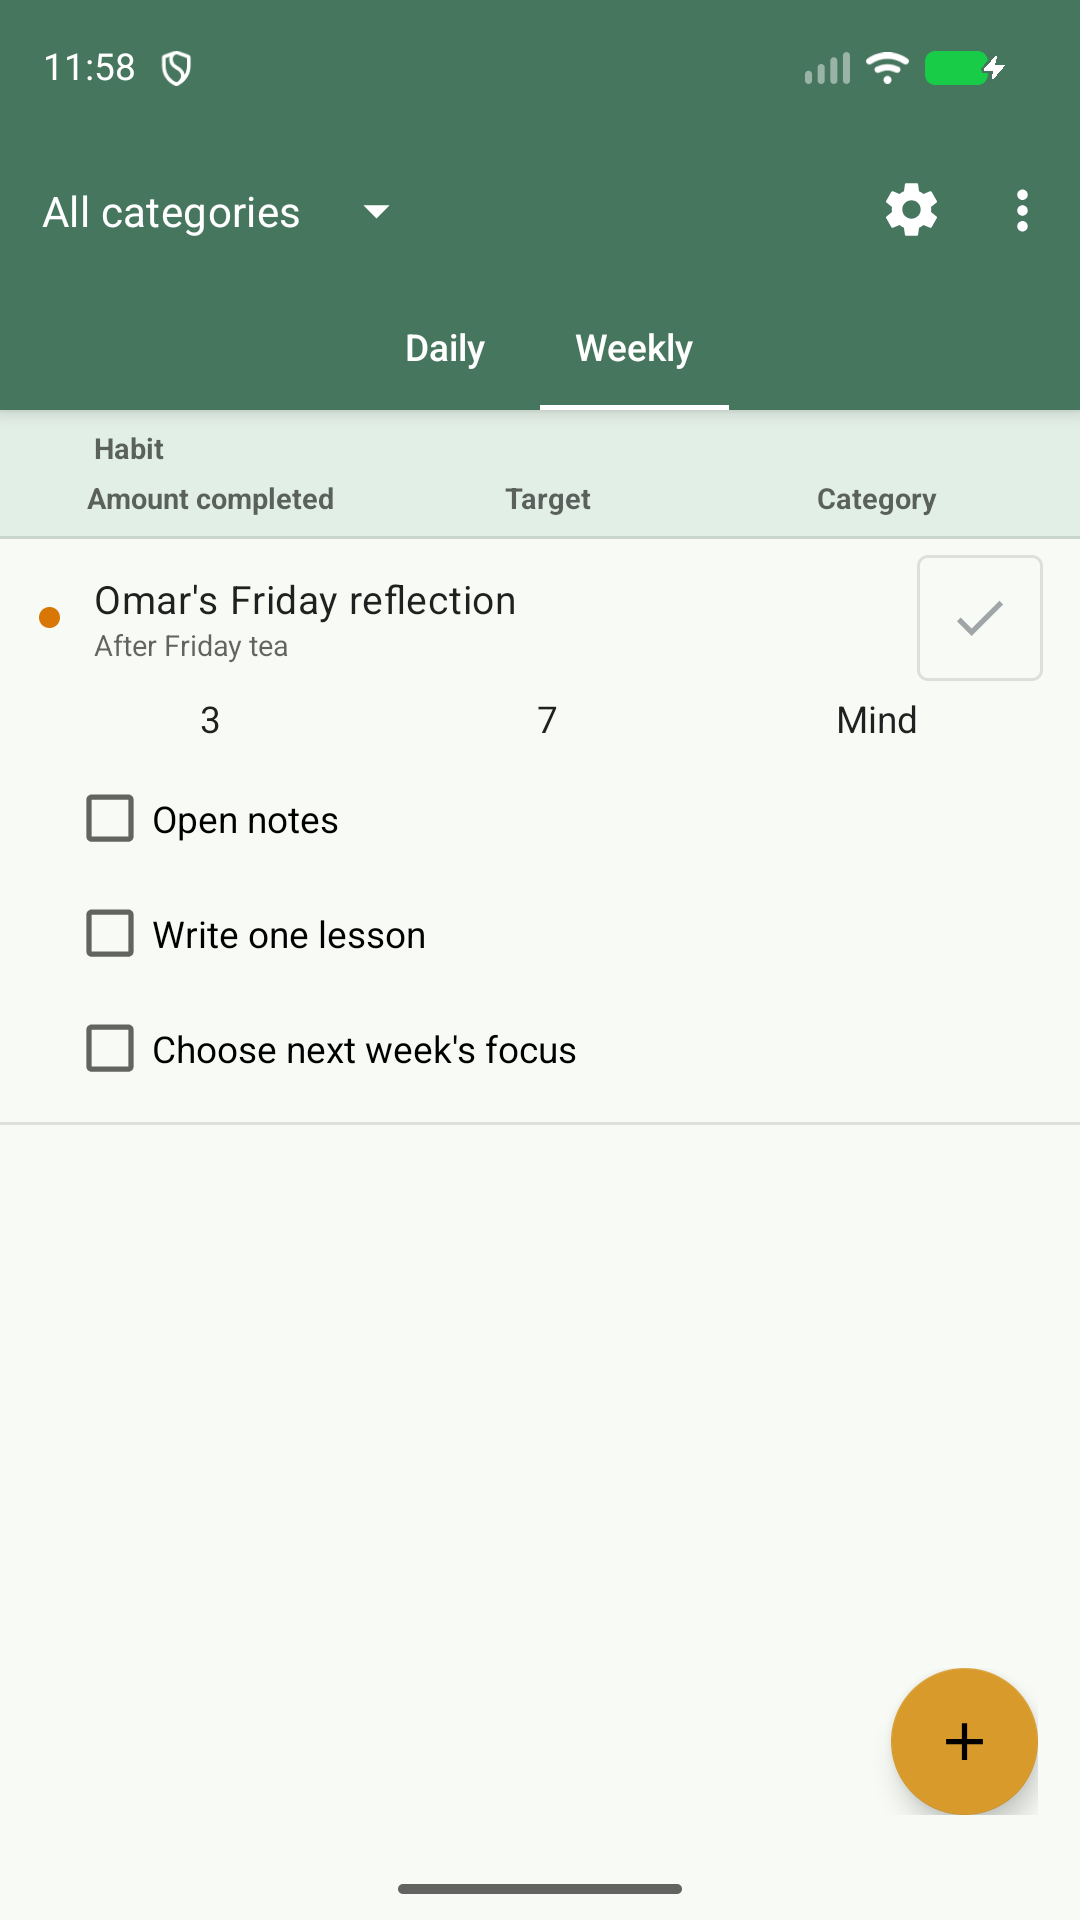The width and height of the screenshot is (1080, 1920).
Task: Switch to the Daily tab
Action: 445,348
